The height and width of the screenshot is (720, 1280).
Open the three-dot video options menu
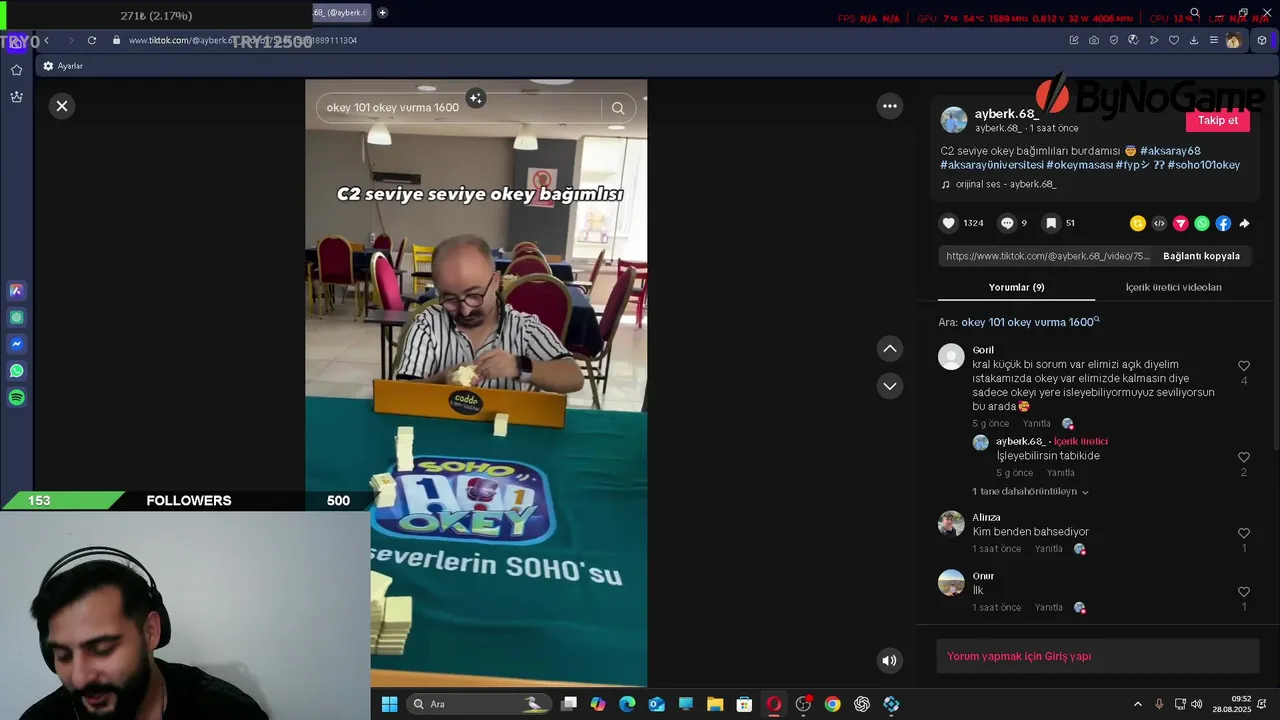890,106
